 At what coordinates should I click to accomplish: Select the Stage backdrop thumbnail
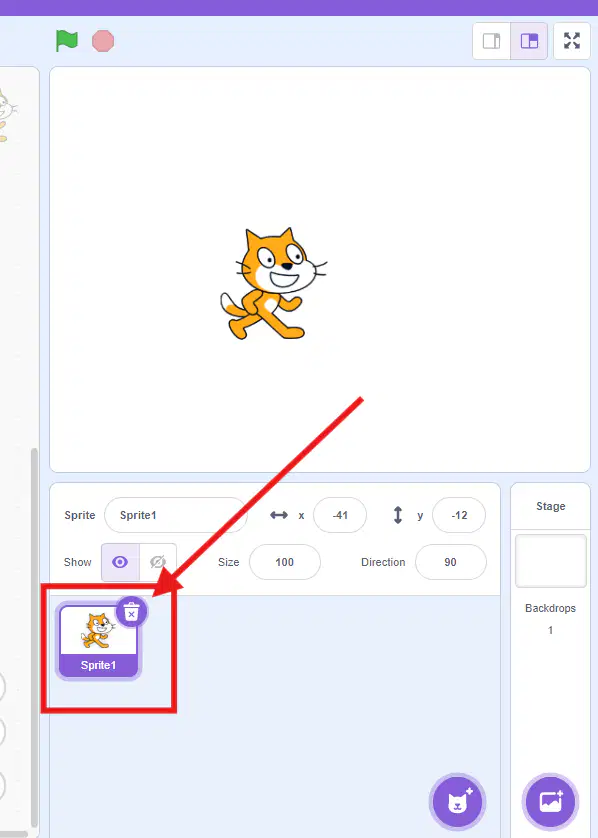pos(550,561)
